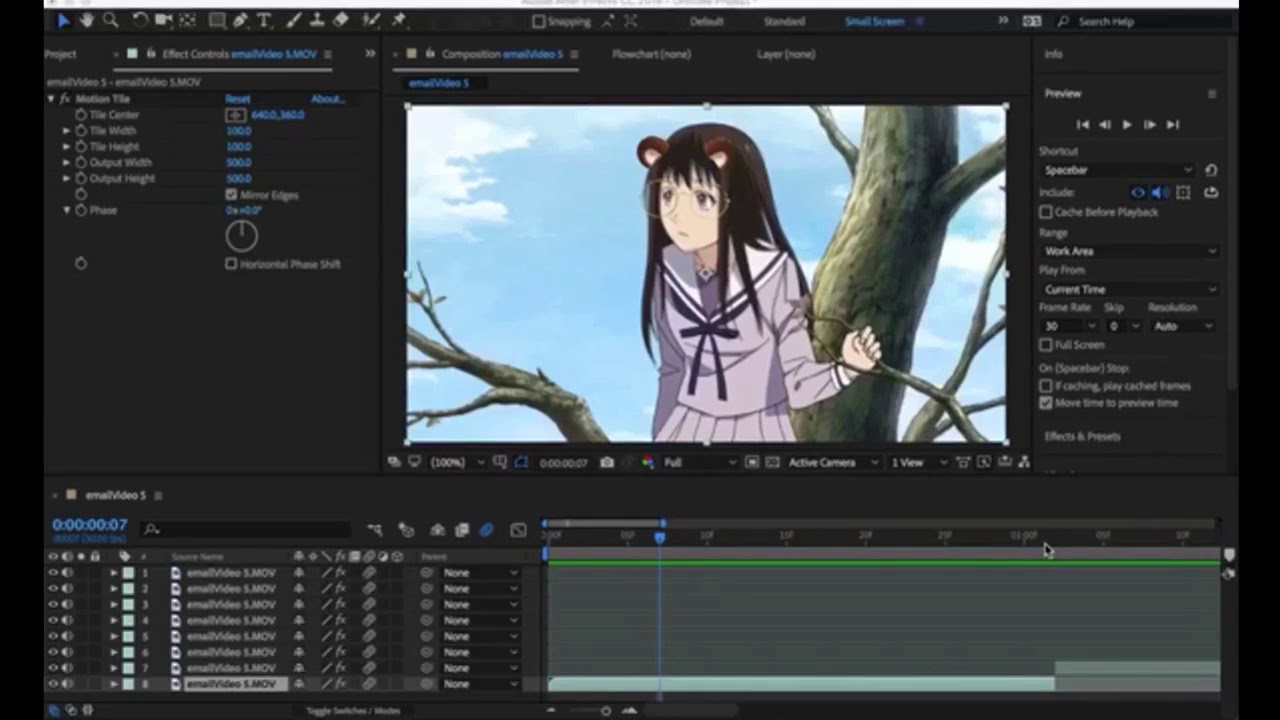Open the Flowchart (none) tab

(651, 54)
